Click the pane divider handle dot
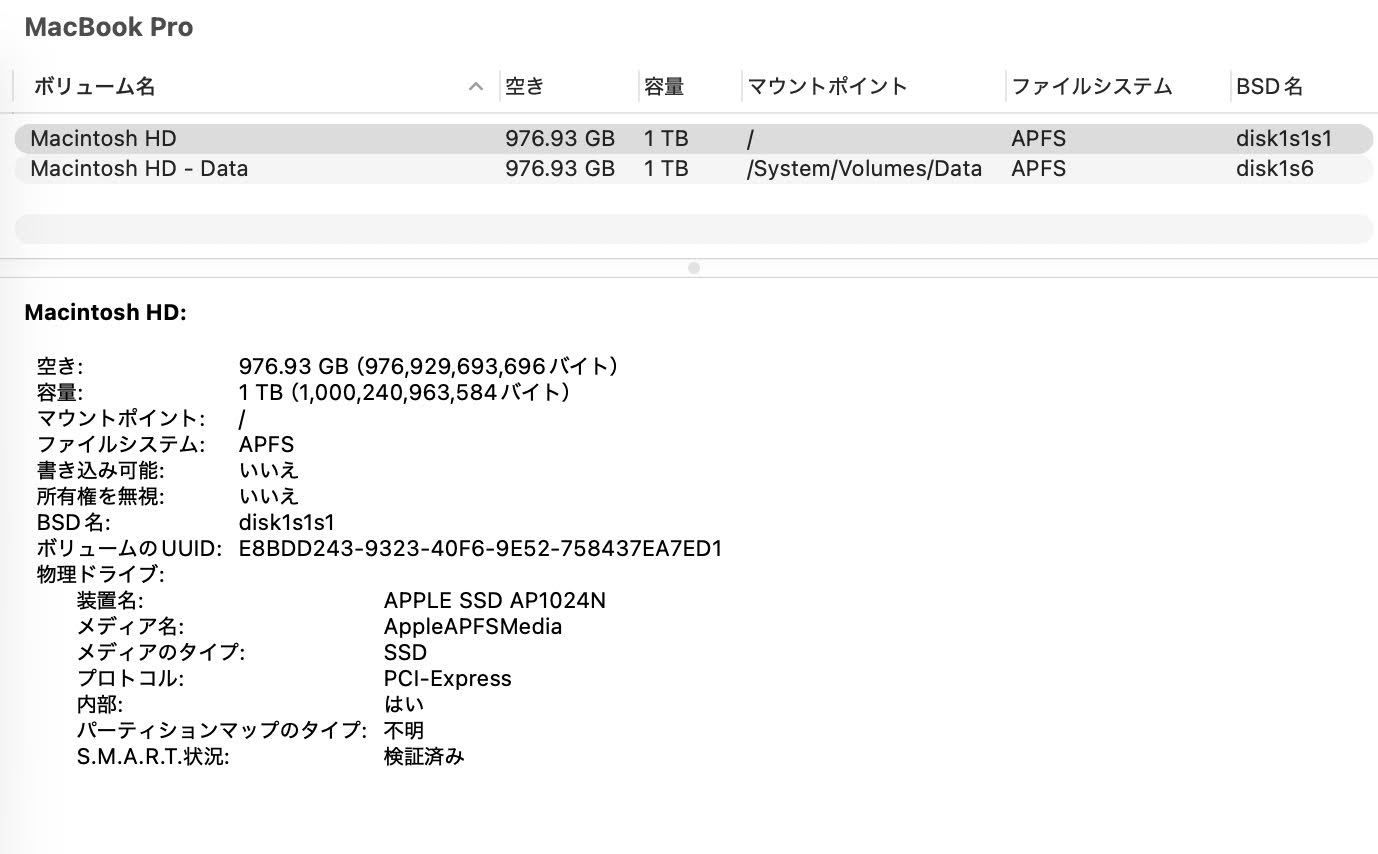 692,268
